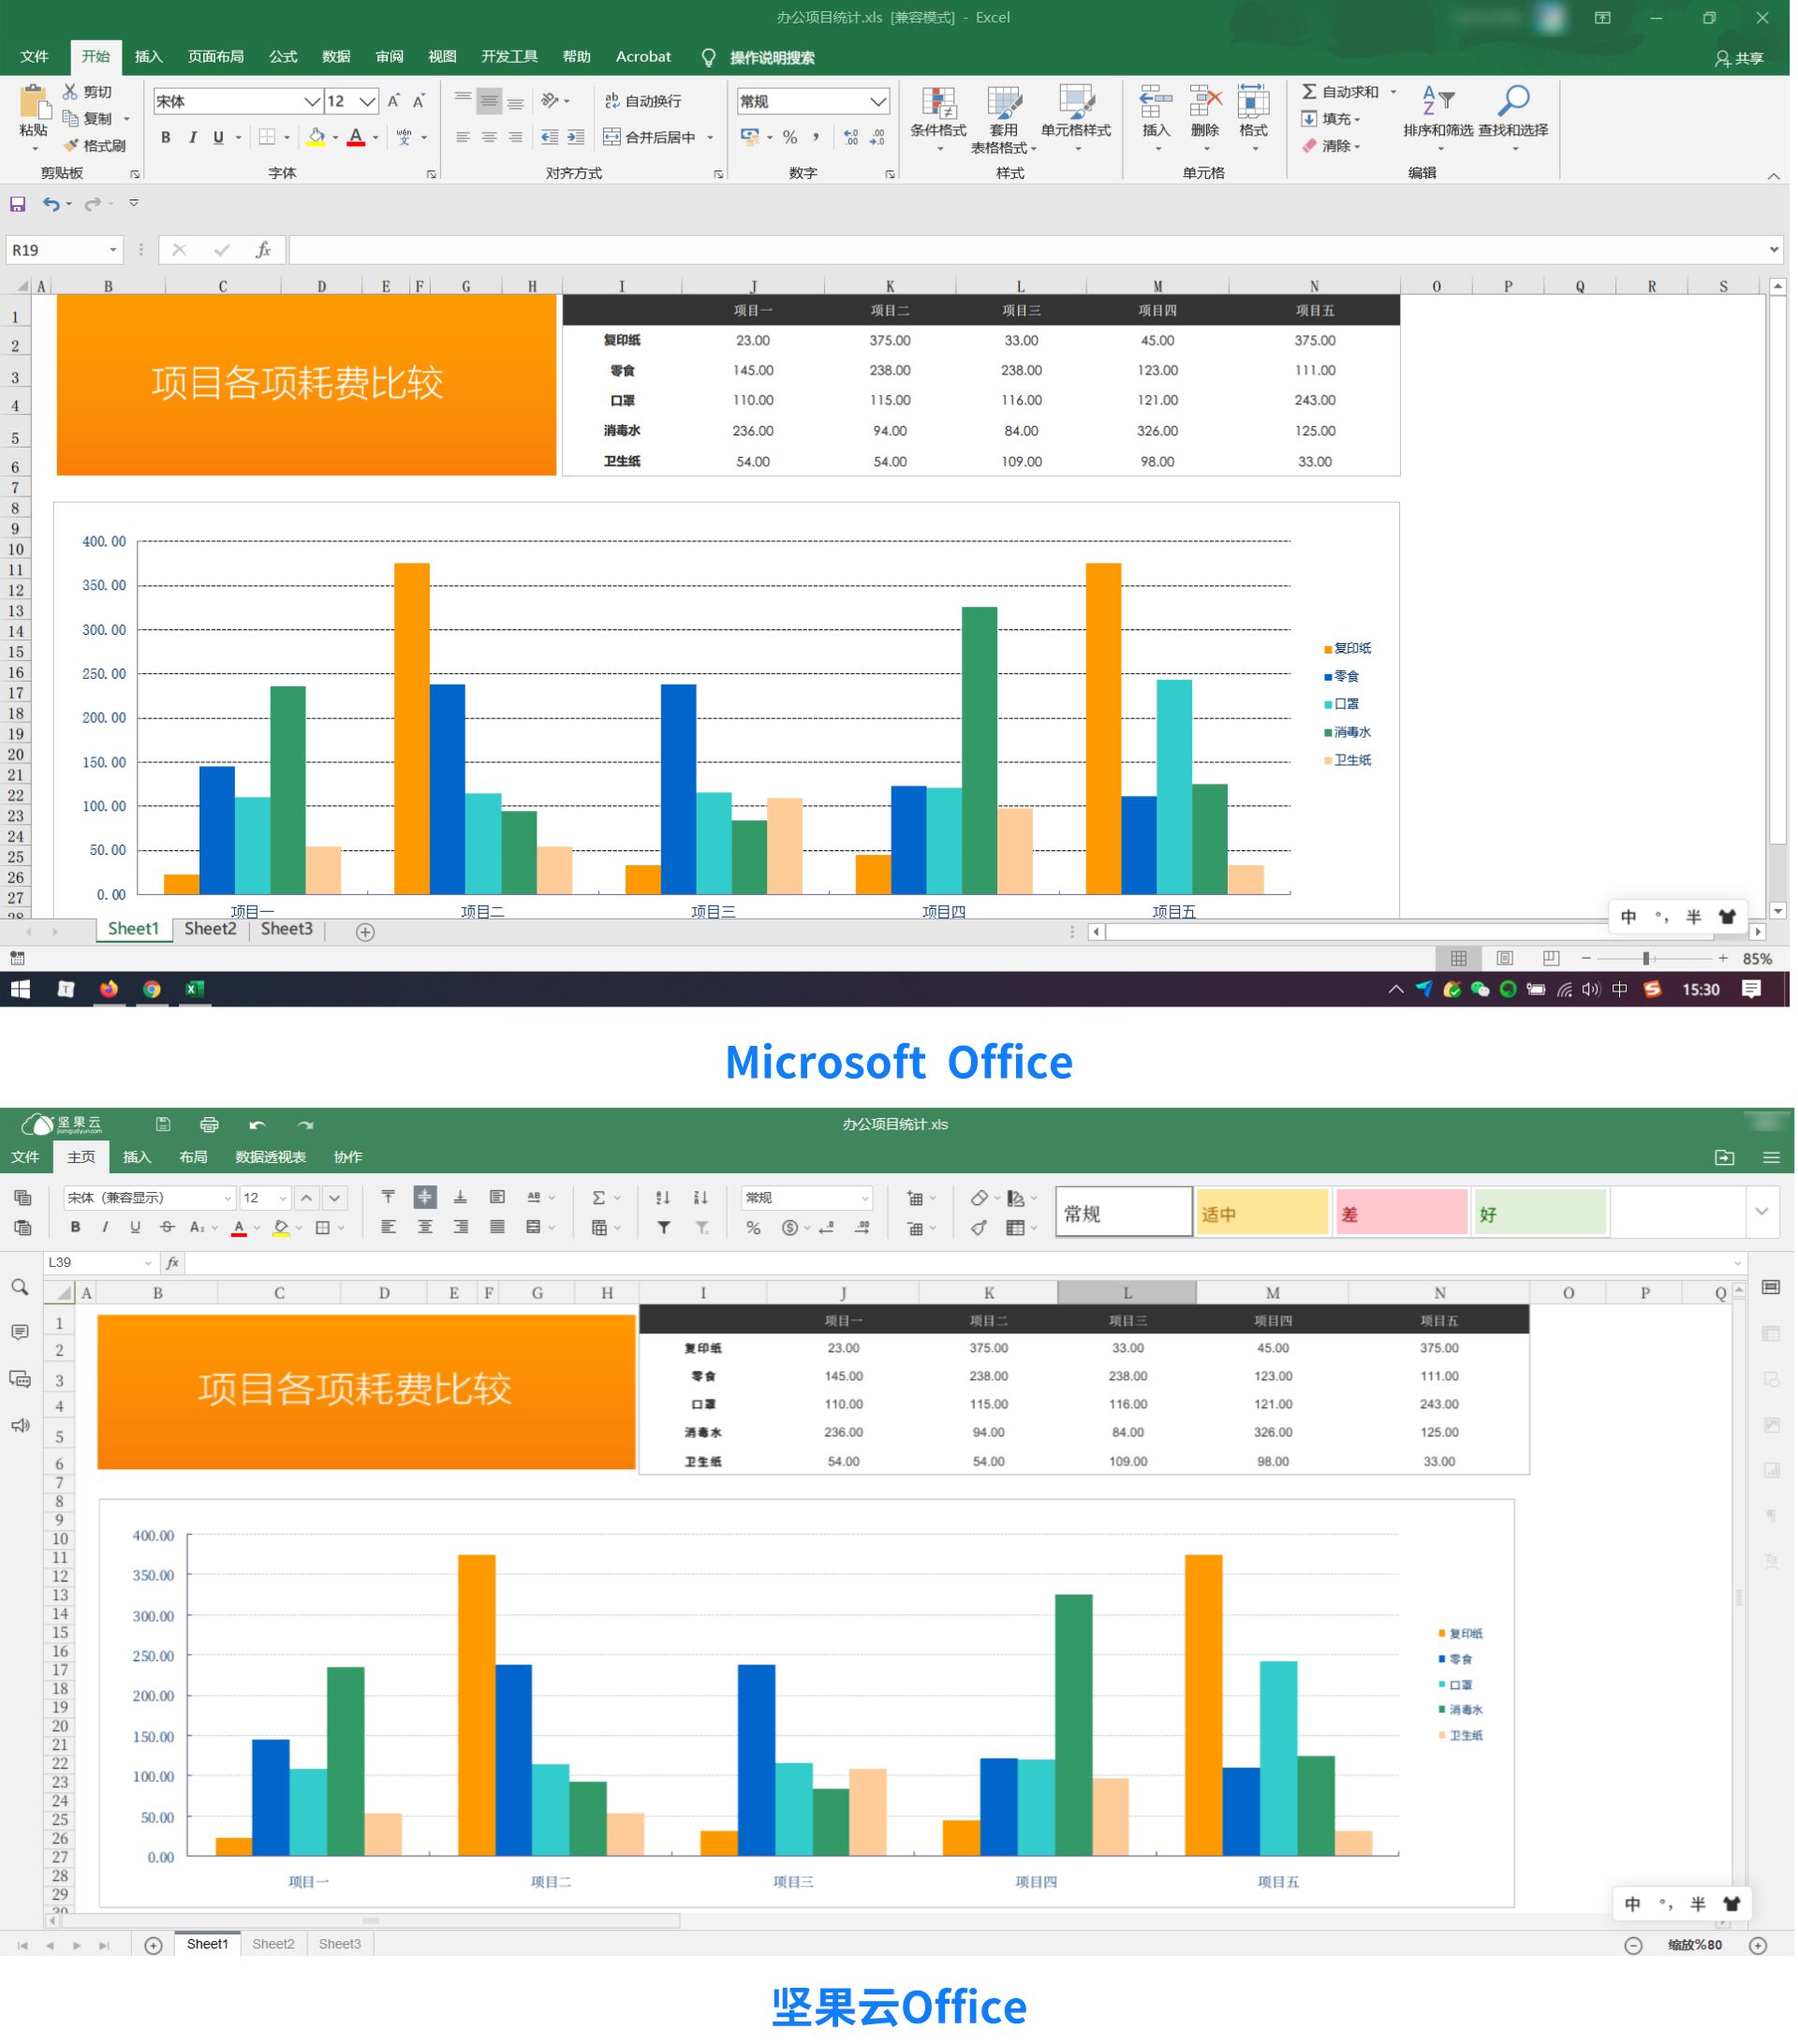
Task: Open the Format as Table (套用表格格式) icon in Excel
Action: pyautogui.click(x=1004, y=103)
